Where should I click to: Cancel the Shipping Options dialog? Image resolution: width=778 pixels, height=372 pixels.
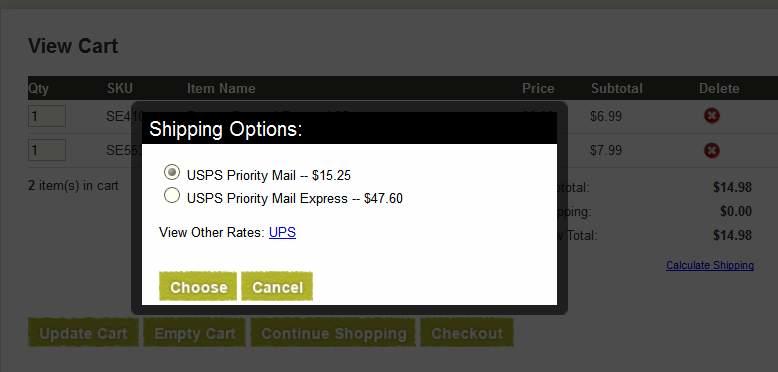(x=277, y=287)
